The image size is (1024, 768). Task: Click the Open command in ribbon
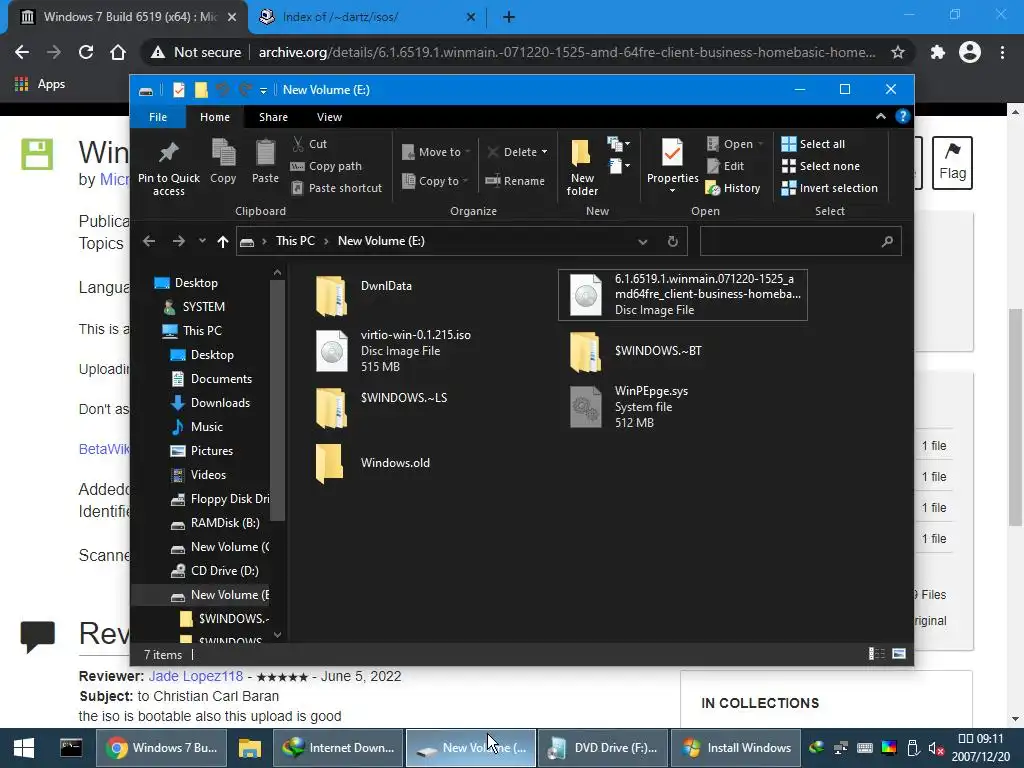pos(735,144)
